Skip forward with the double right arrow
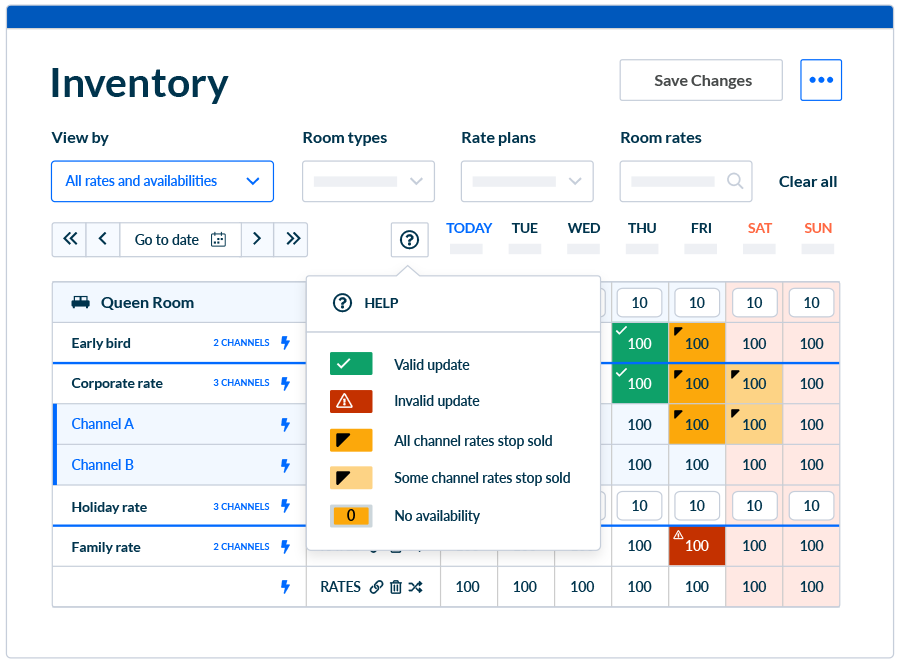Screen dimensions: 900x663 tap(291, 240)
